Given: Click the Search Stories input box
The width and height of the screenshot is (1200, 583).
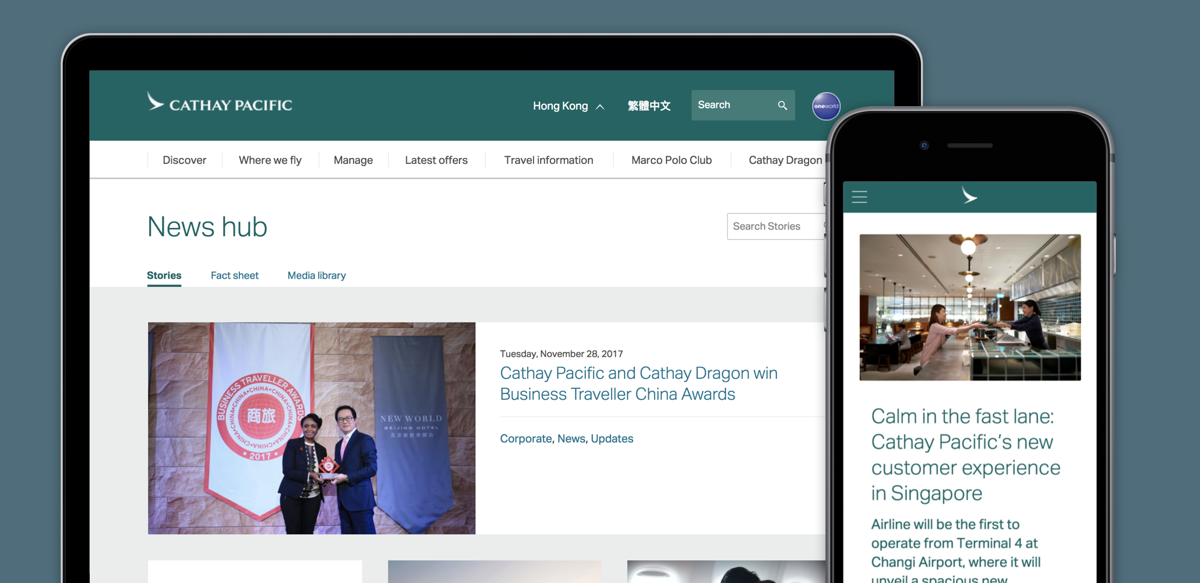Looking at the screenshot, I should click(x=776, y=226).
